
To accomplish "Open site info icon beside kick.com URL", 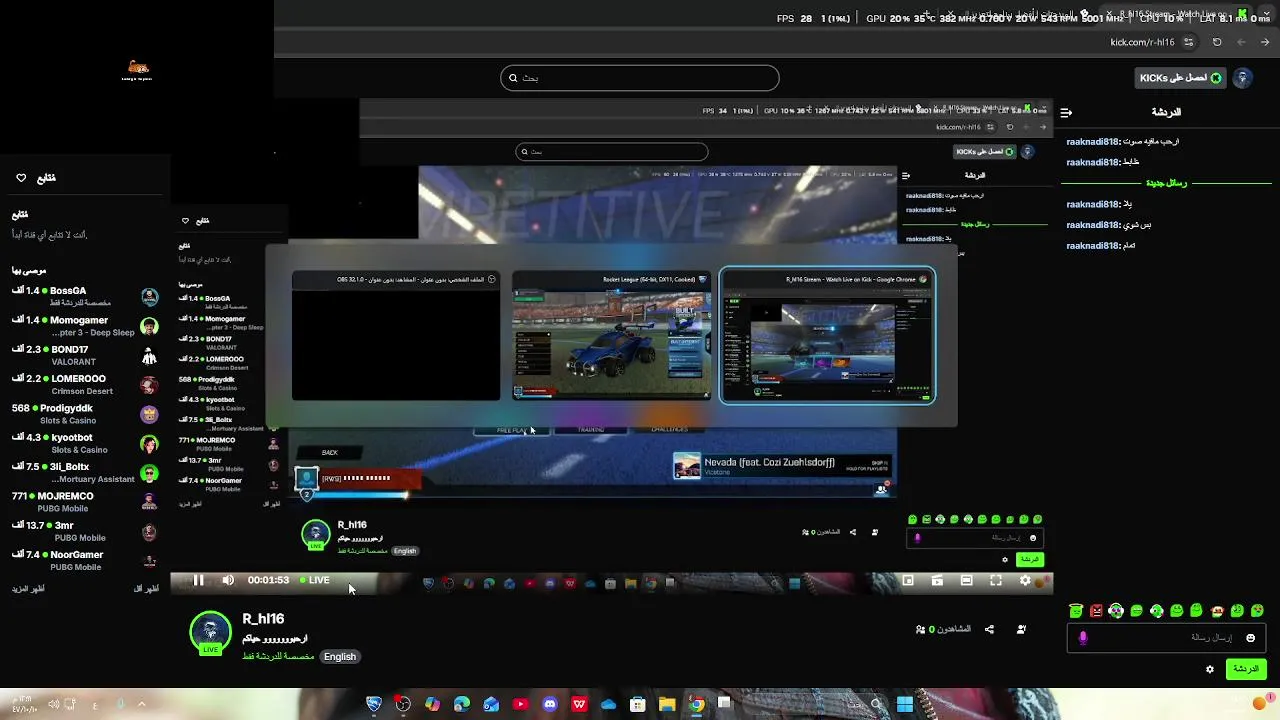I will tap(1188, 42).
